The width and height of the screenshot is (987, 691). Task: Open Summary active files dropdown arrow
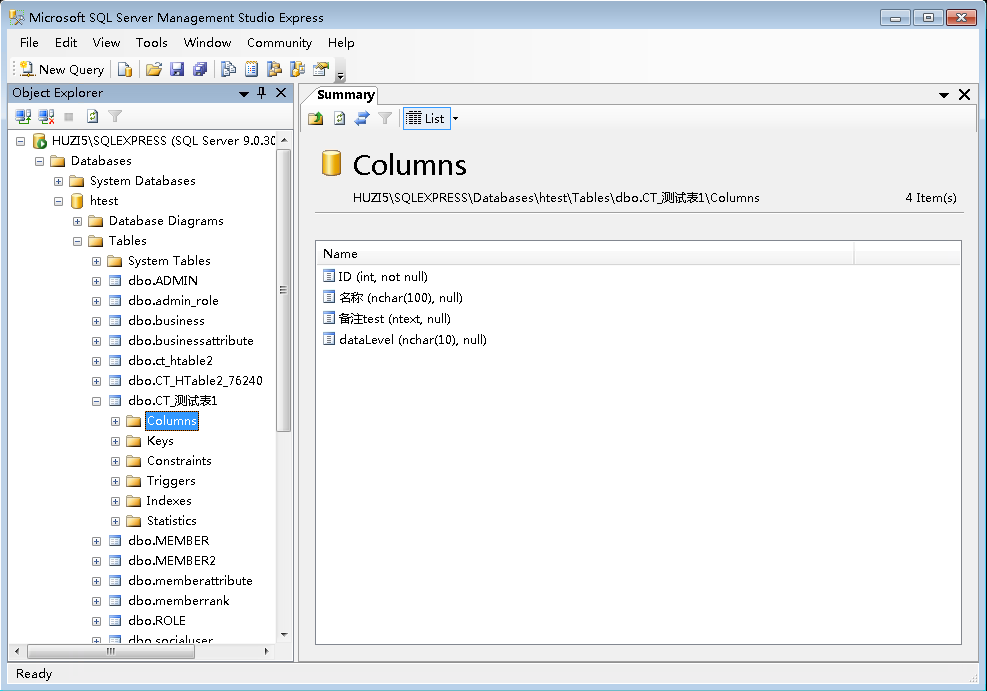(x=944, y=95)
